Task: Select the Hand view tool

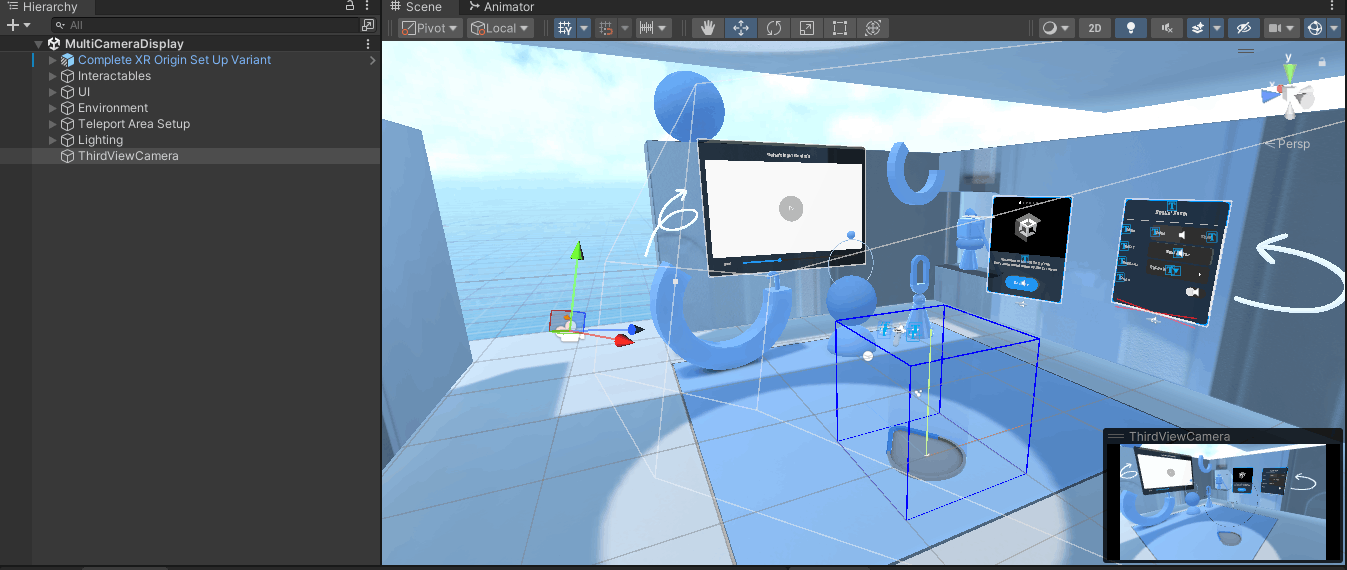Action: pos(708,28)
